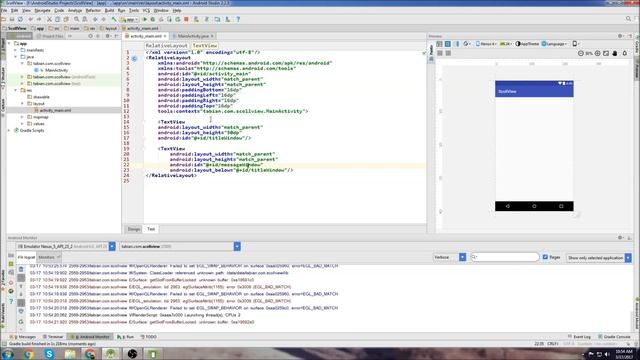Click the Preview panel settings gear
This screenshot has width=640, height=360.
[620, 36]
